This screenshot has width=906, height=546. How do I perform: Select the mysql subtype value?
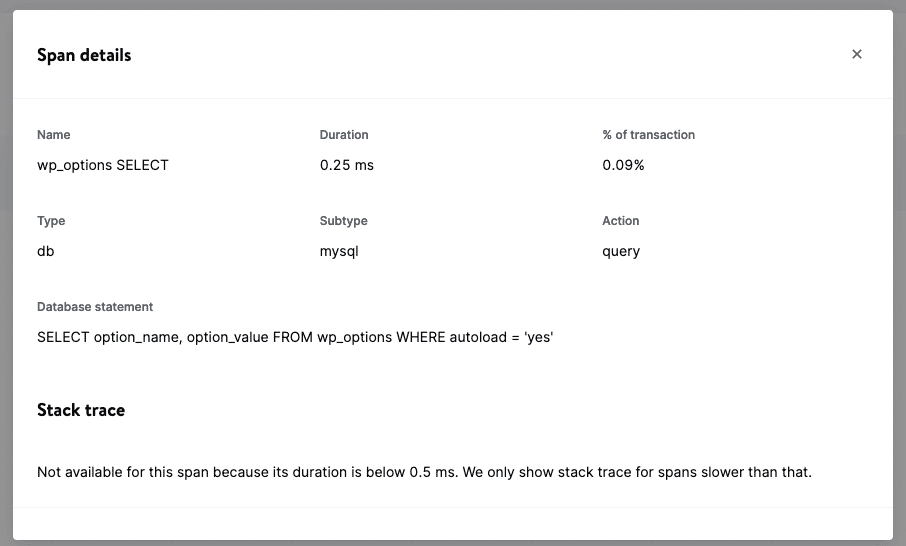coord(339,251)
